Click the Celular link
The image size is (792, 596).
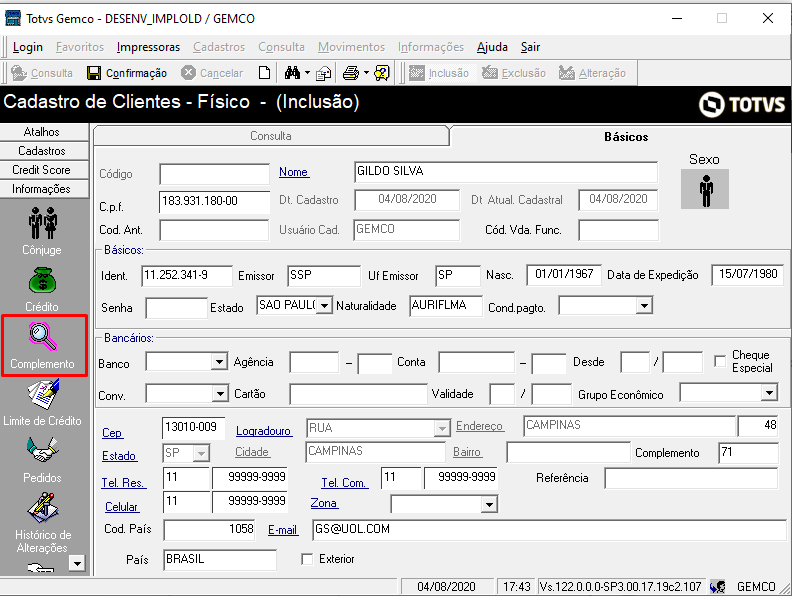(121, 507)
